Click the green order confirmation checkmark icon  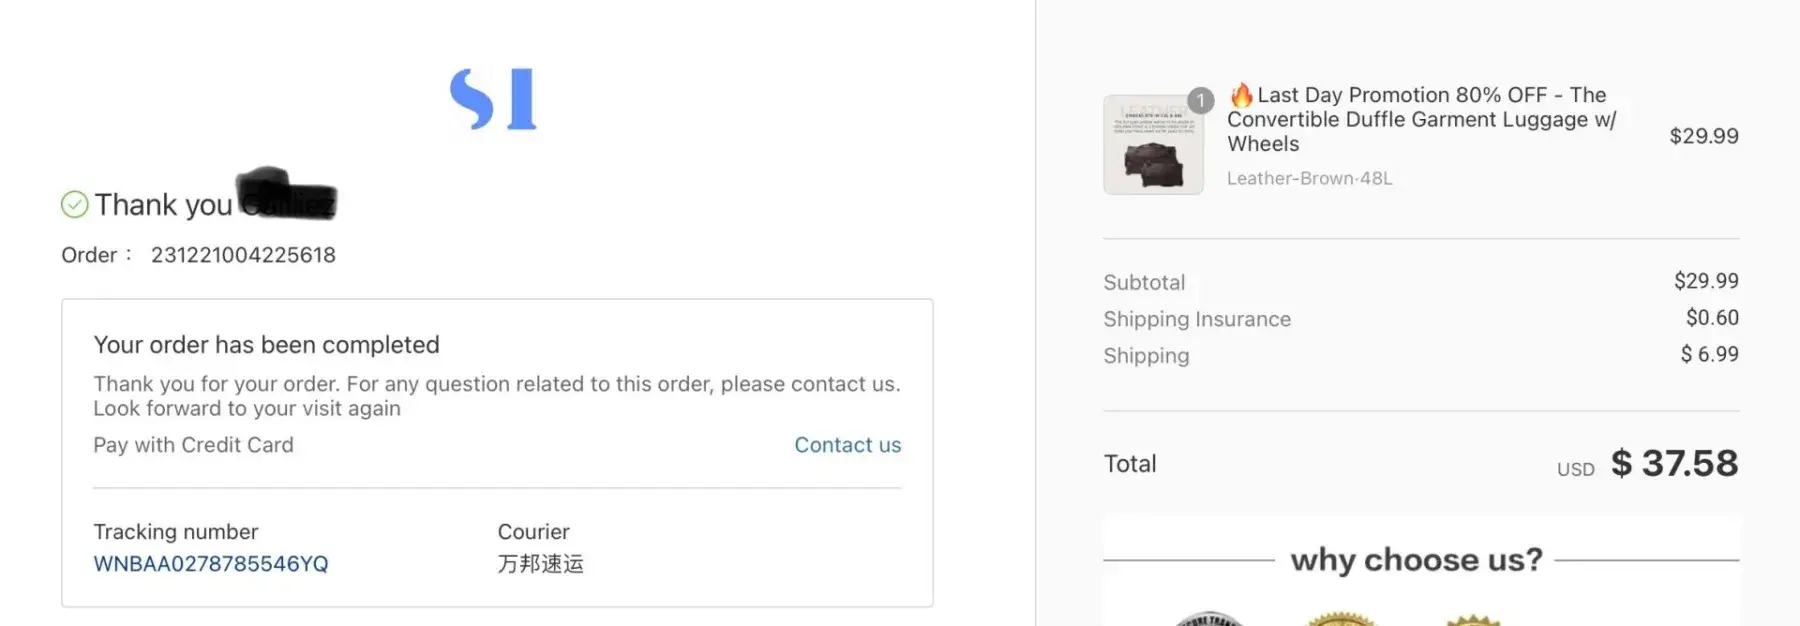click(75, 205)
